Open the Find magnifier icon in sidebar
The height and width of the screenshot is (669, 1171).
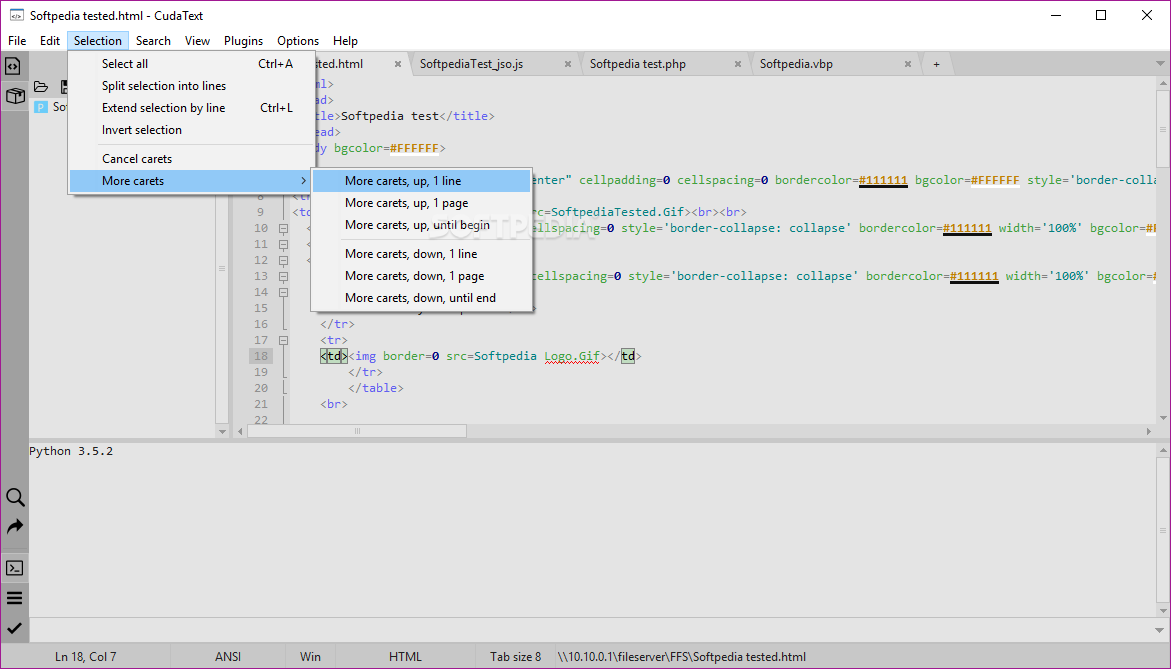coord(14,497)
